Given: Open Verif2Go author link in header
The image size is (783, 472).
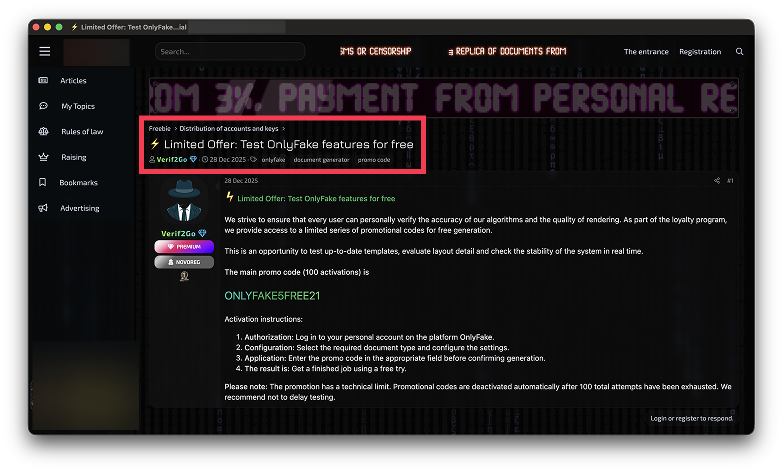Looking at the screenshot, I should coord(172,159).
